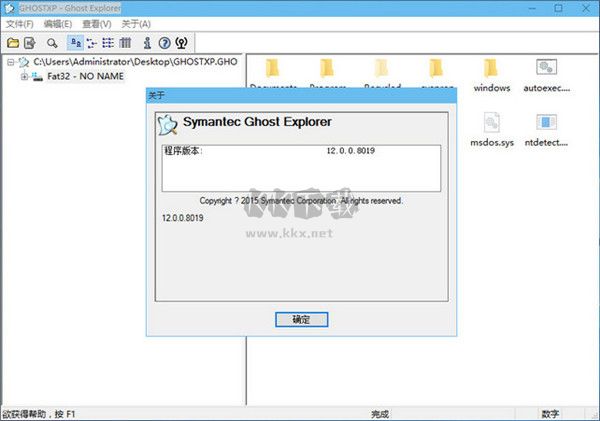Image resolution: width=600 pixels, height=421 pixels.
Task: Click the 12.0.0.8019 text below copyright
Action: (183, 218)
